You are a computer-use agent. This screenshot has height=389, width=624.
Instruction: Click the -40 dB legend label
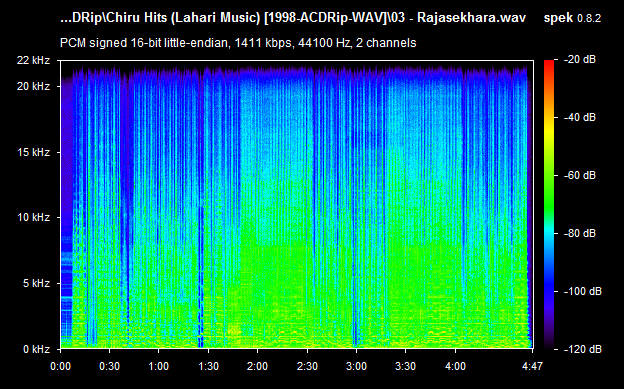(x=580, y=117)
